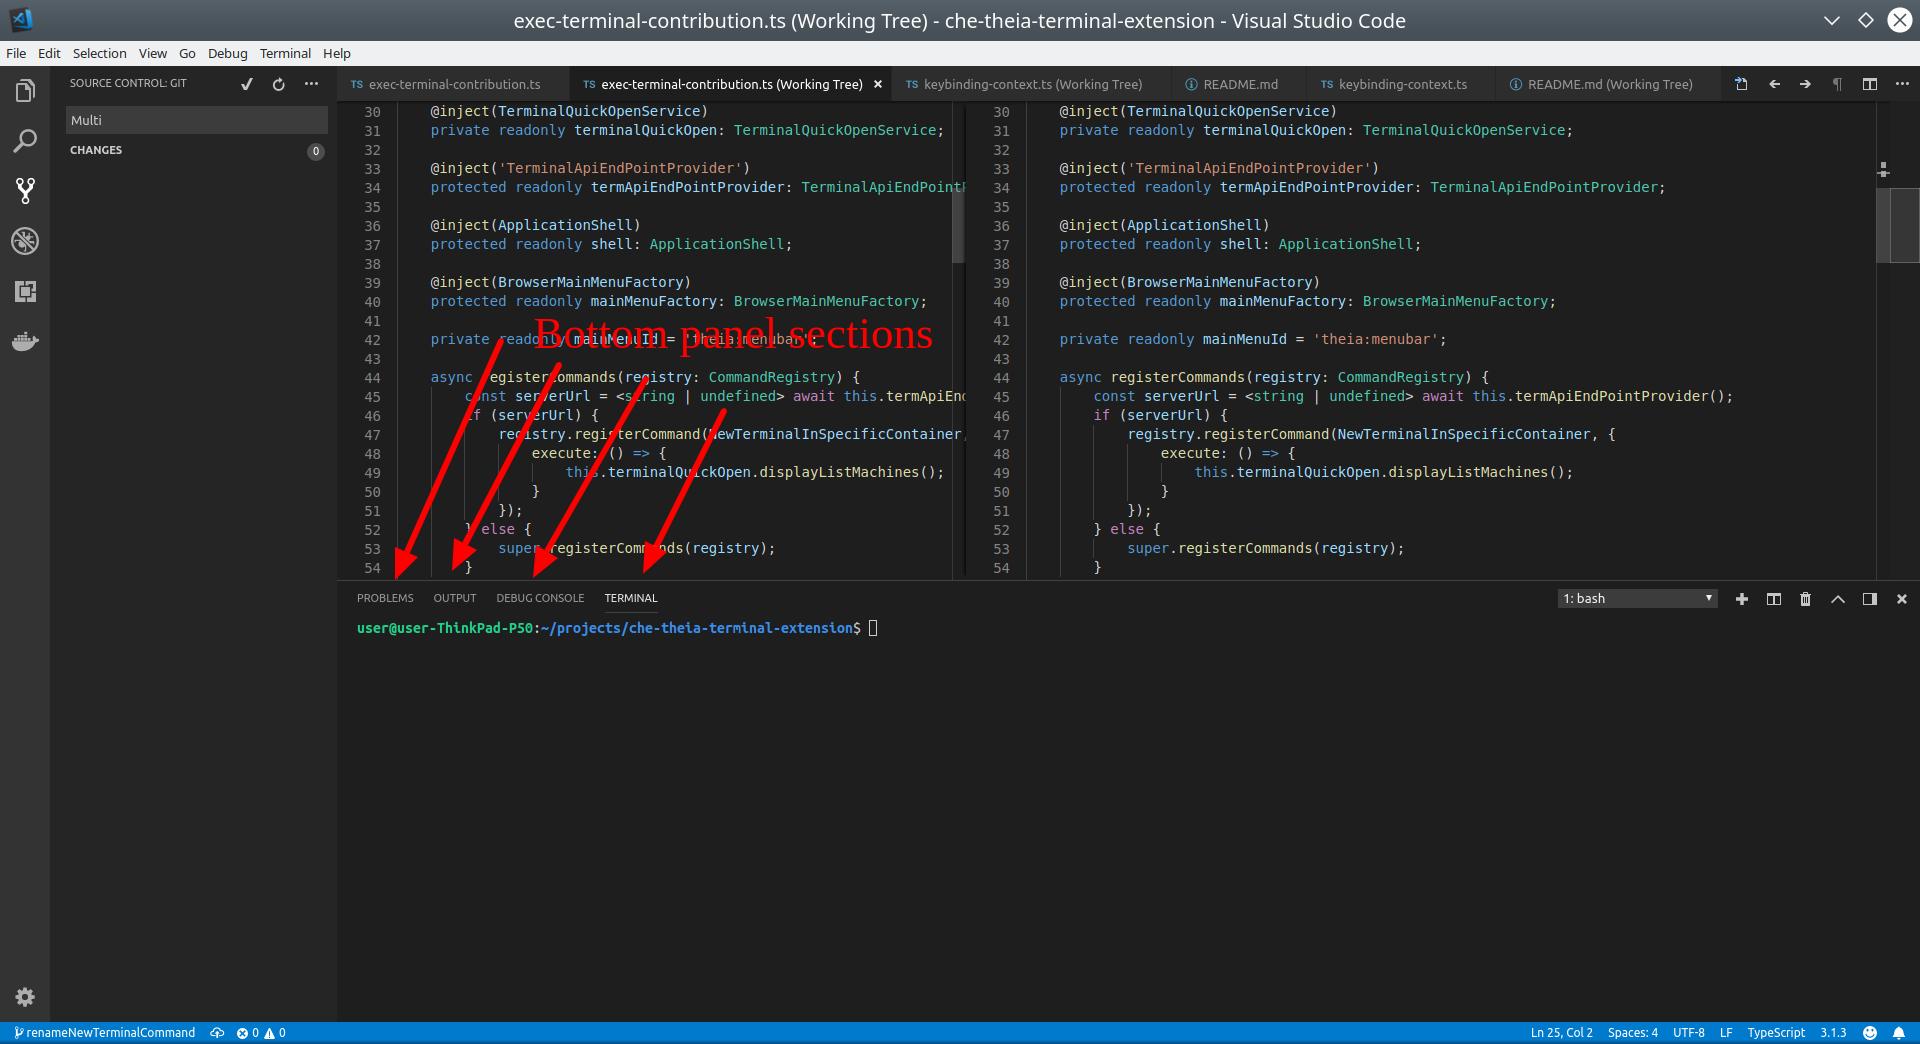Screen dimensions: 1920x1044
Task: Open the Extensions view in the activity bar
Action: [25, 291]
